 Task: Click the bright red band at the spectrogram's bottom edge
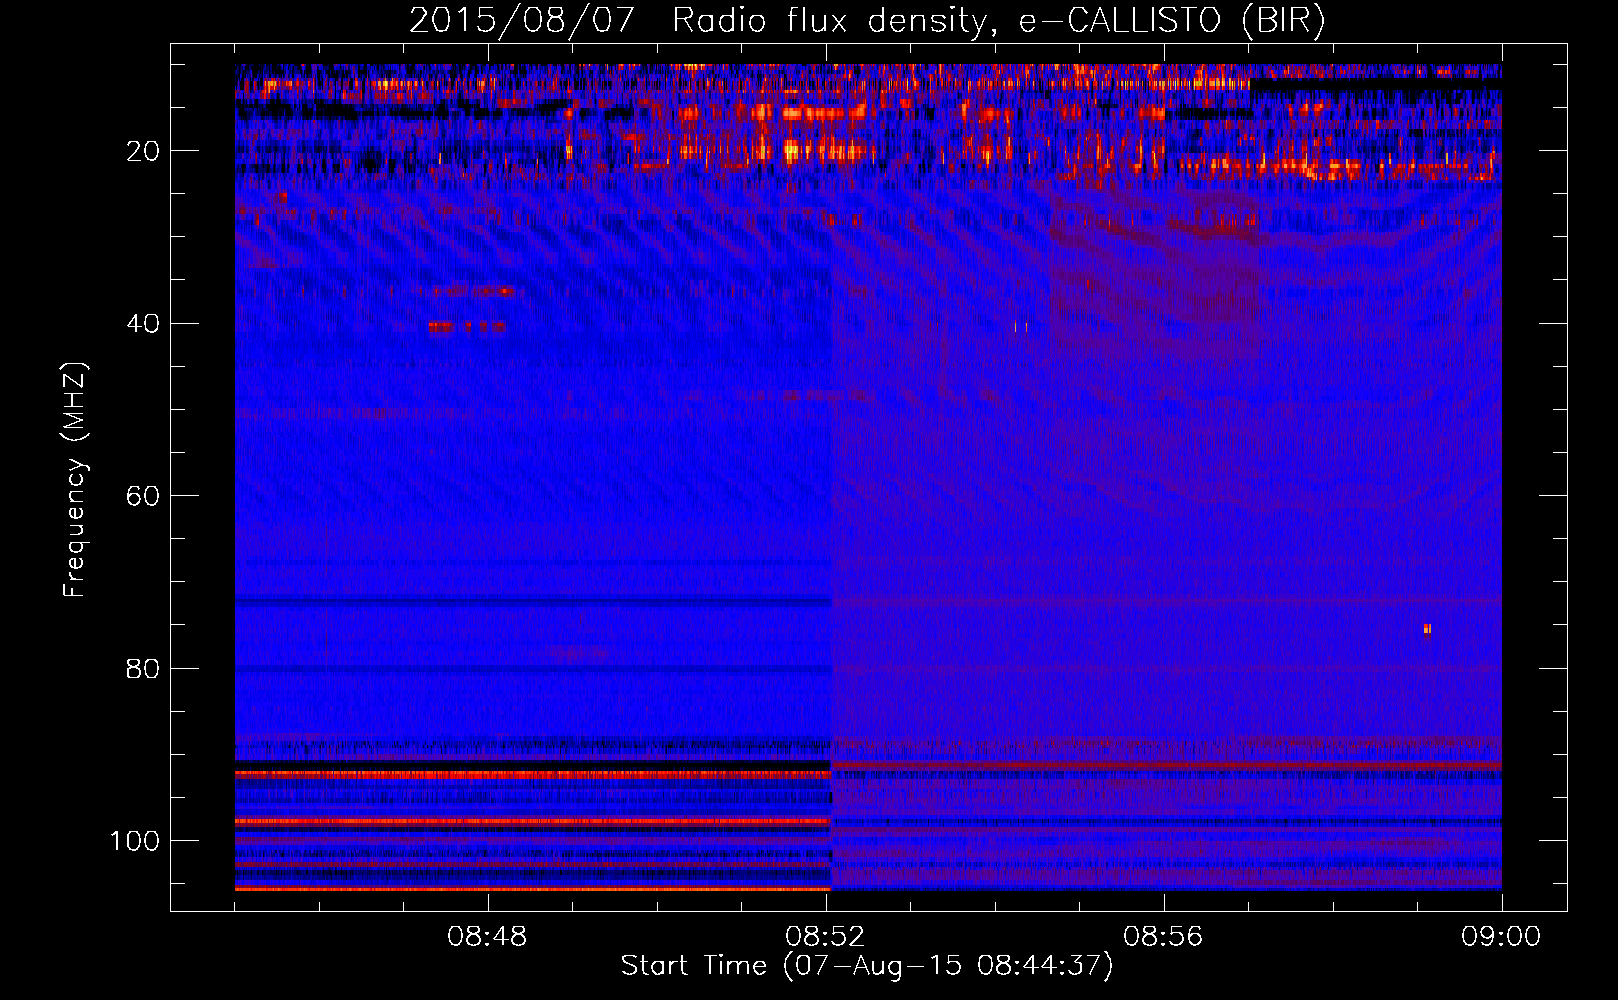(532, 888)
